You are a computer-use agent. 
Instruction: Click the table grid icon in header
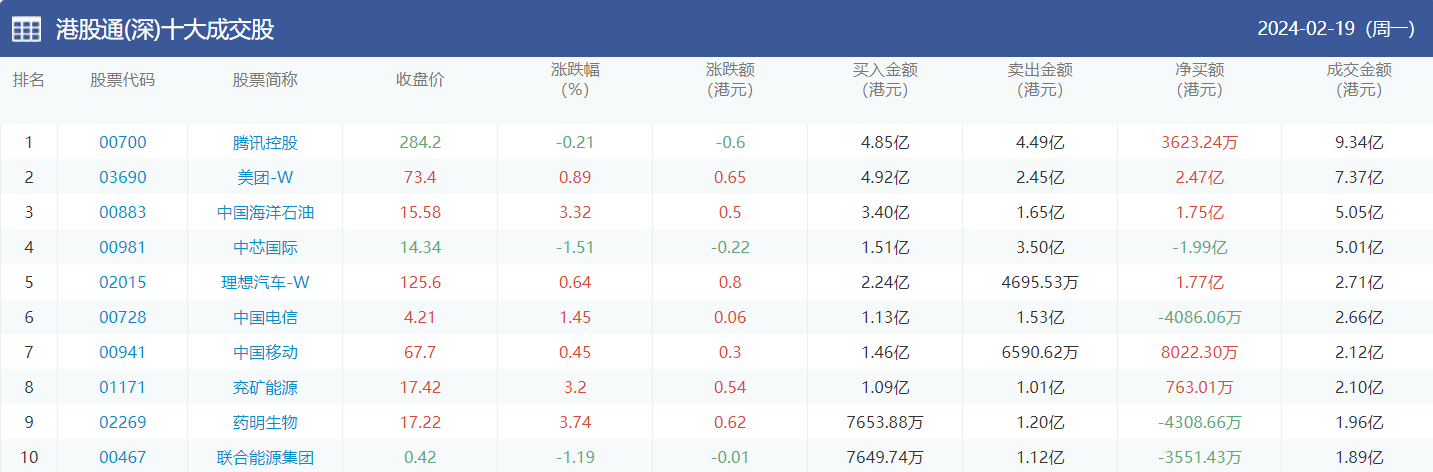coord(26,29)
